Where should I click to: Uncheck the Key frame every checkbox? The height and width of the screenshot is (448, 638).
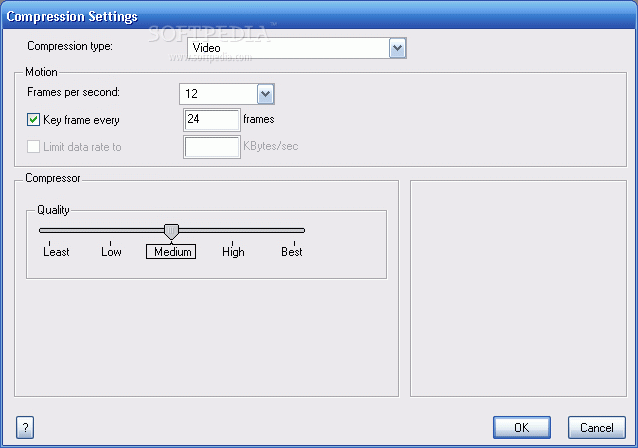pyautogui.click(x=33, y=120)
